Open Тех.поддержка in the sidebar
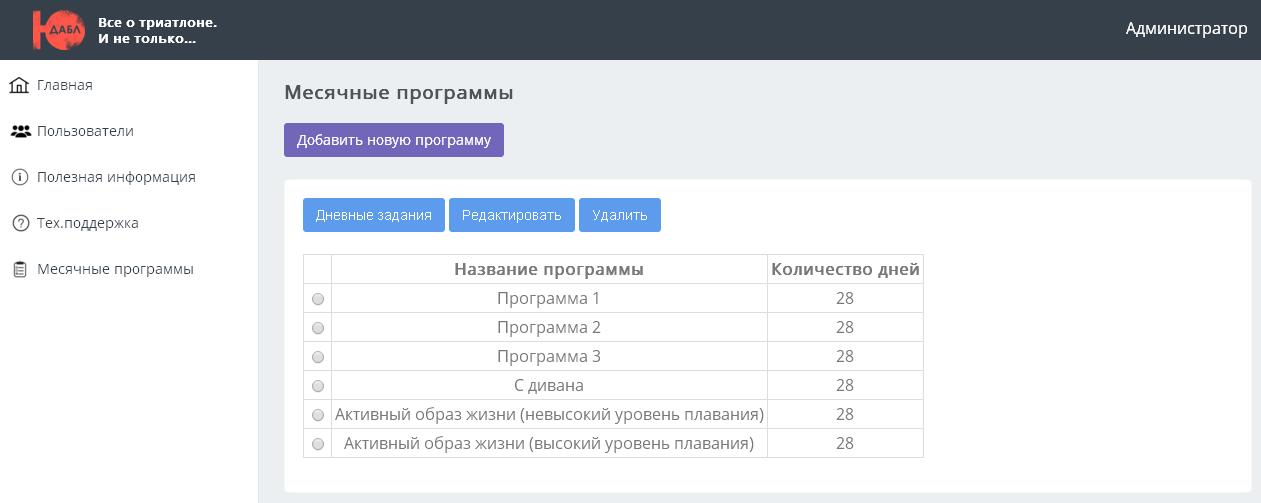The height and width of the screenshot is (503, 1261). tap(88, 223)
